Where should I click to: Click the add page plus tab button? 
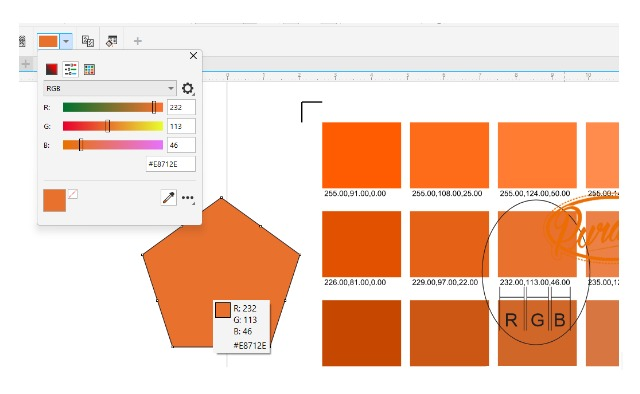(26, 64)
